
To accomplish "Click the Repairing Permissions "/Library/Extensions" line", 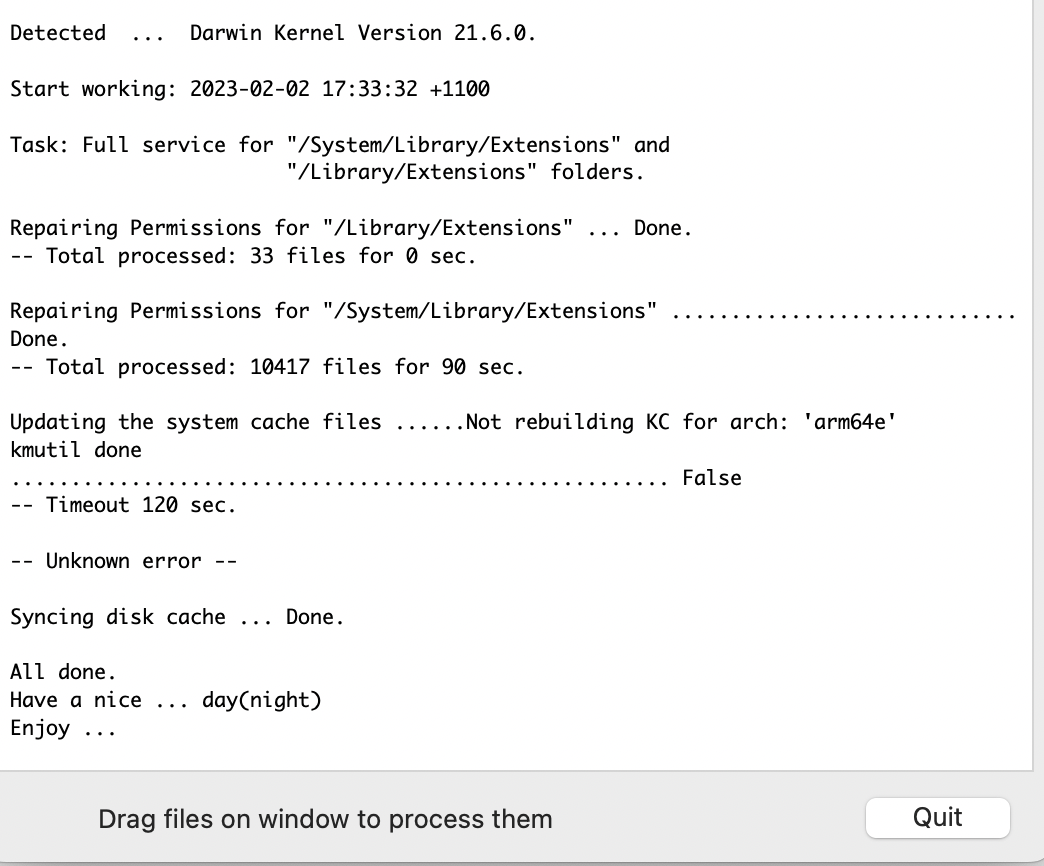I will pyautogui.click(x=351, y=228).
